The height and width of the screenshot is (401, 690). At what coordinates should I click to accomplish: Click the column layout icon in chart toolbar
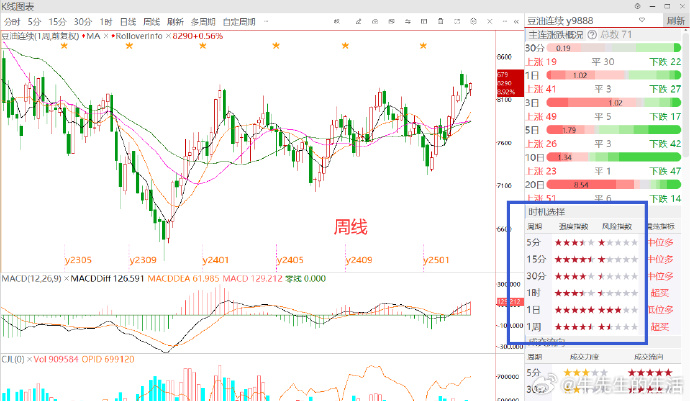424,21
